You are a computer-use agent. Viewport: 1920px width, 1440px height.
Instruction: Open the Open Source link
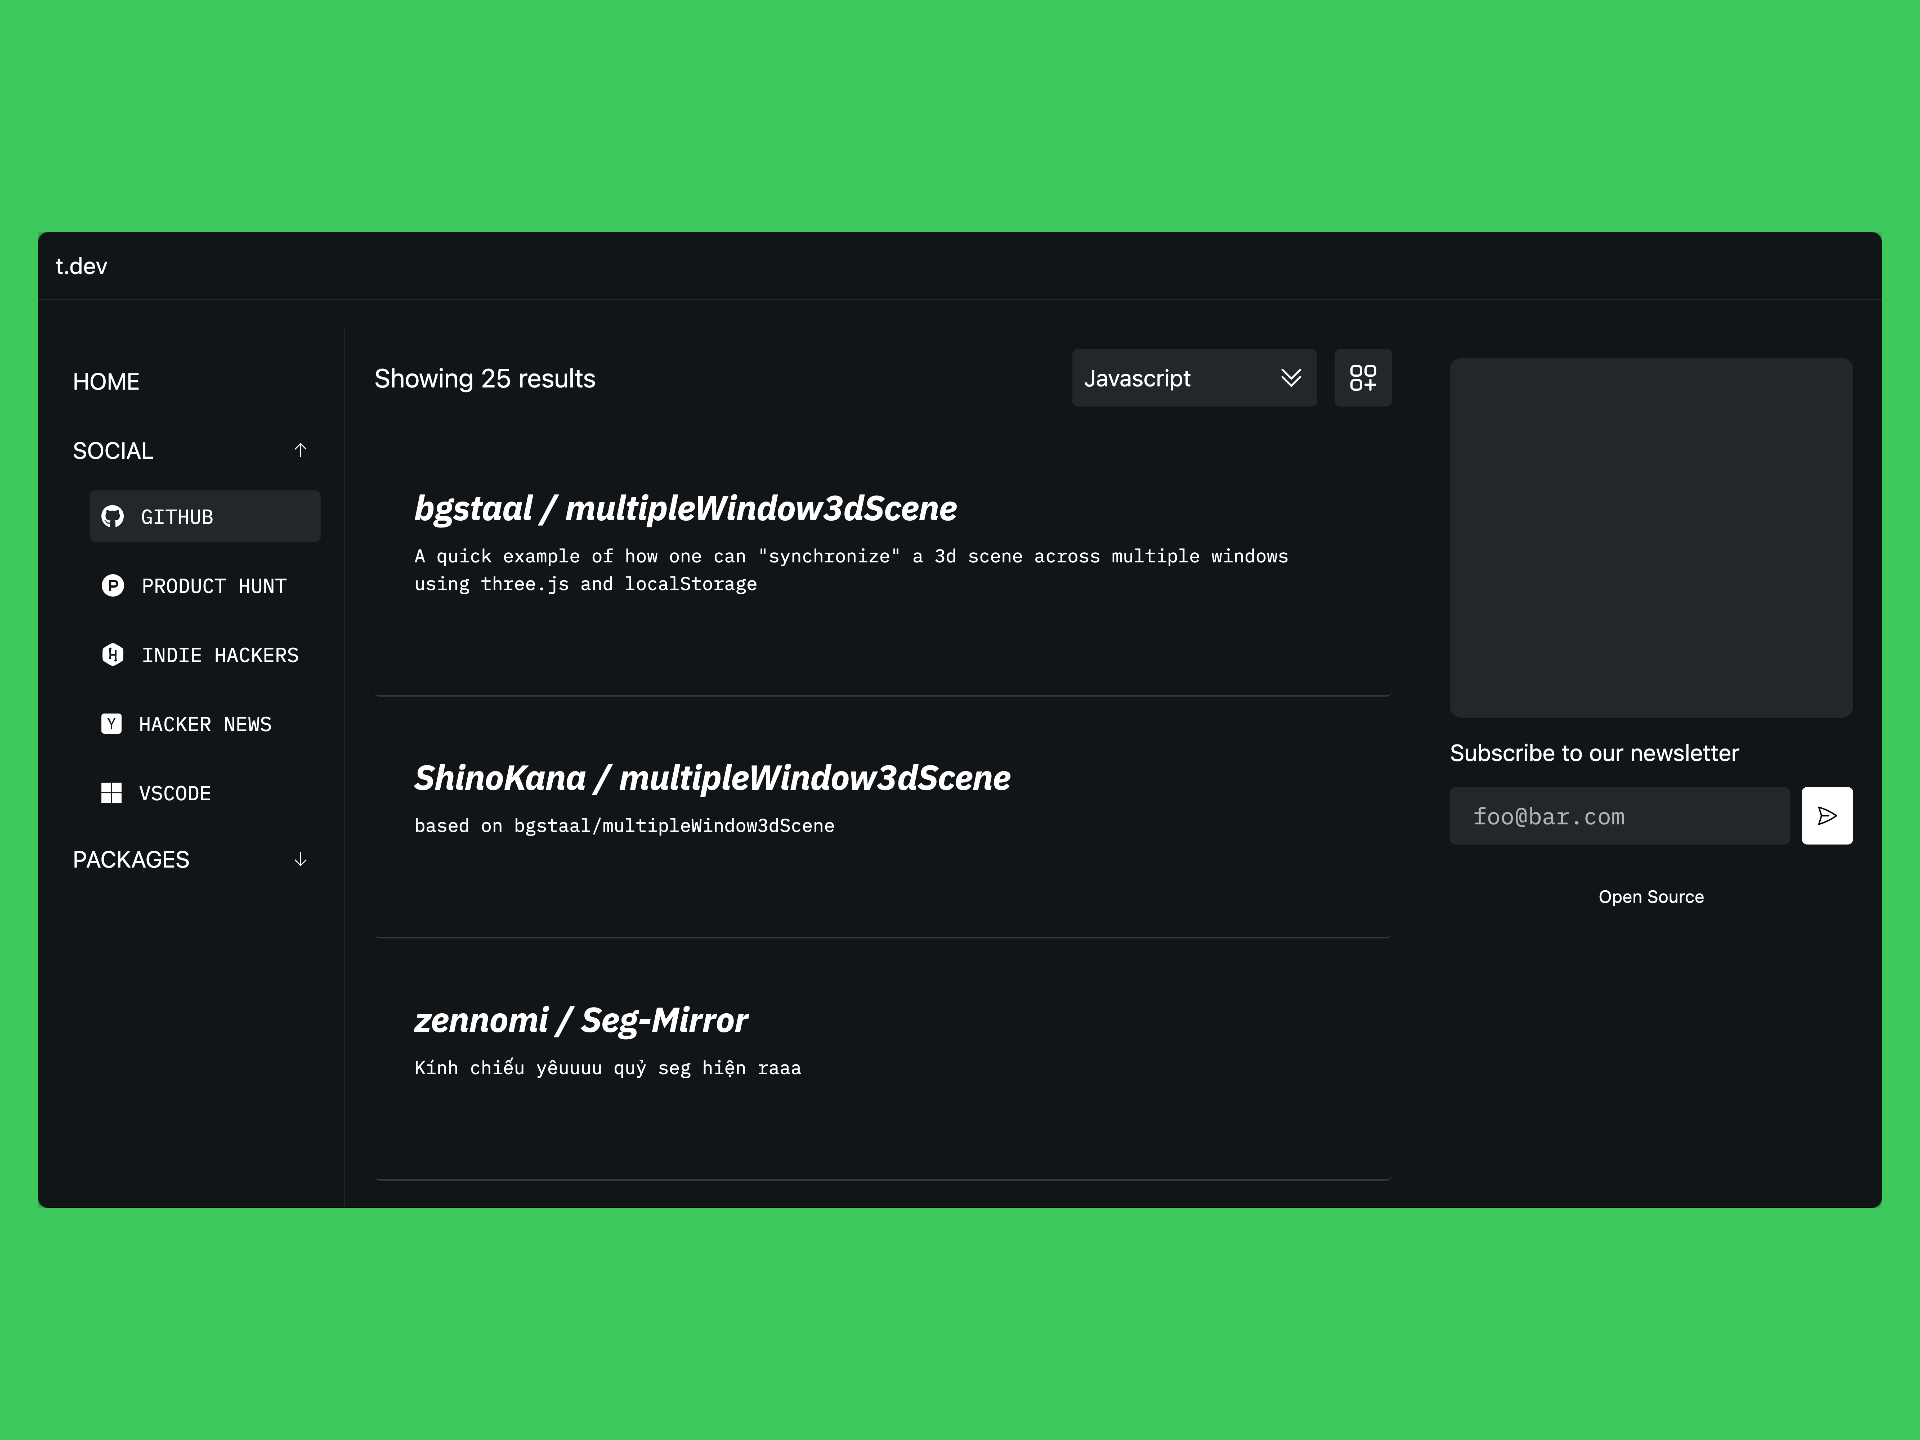point(1651,896)
